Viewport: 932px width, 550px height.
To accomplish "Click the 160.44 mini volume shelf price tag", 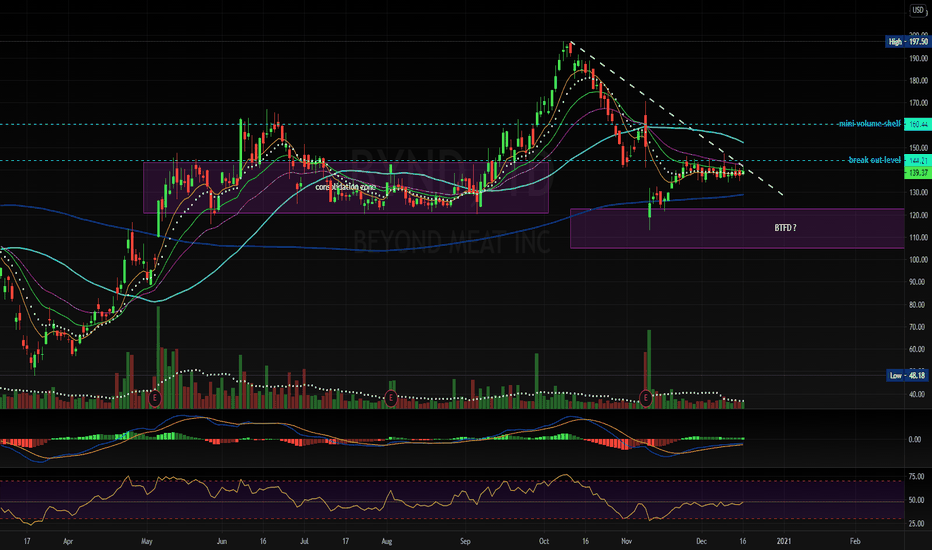I will point(918,124).
